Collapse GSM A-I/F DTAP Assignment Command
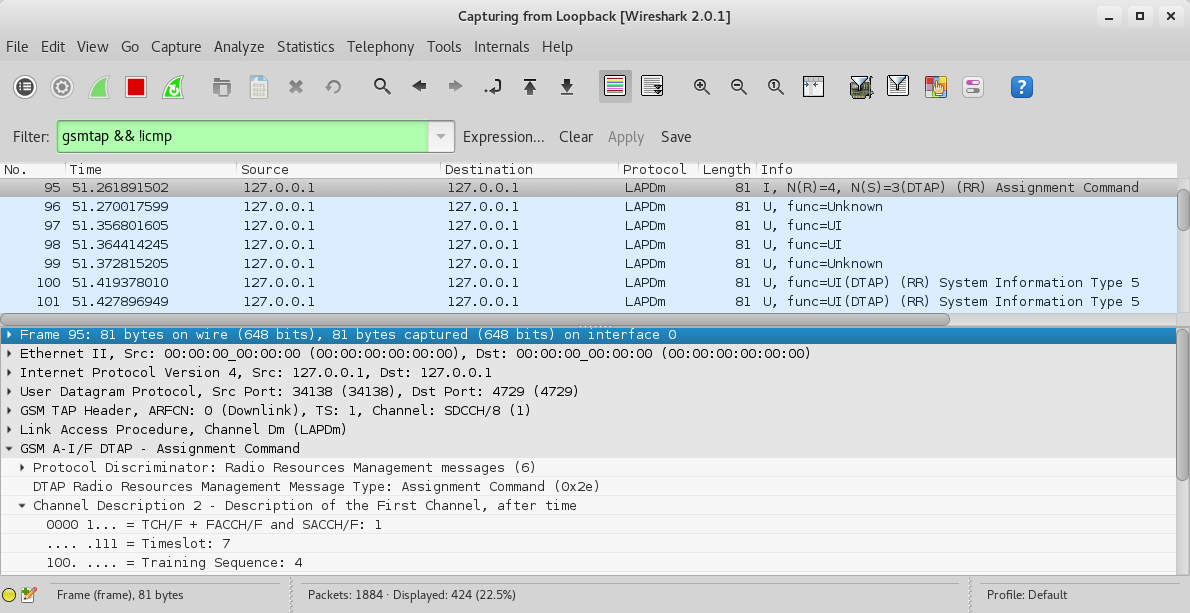 tap(9, 448)
